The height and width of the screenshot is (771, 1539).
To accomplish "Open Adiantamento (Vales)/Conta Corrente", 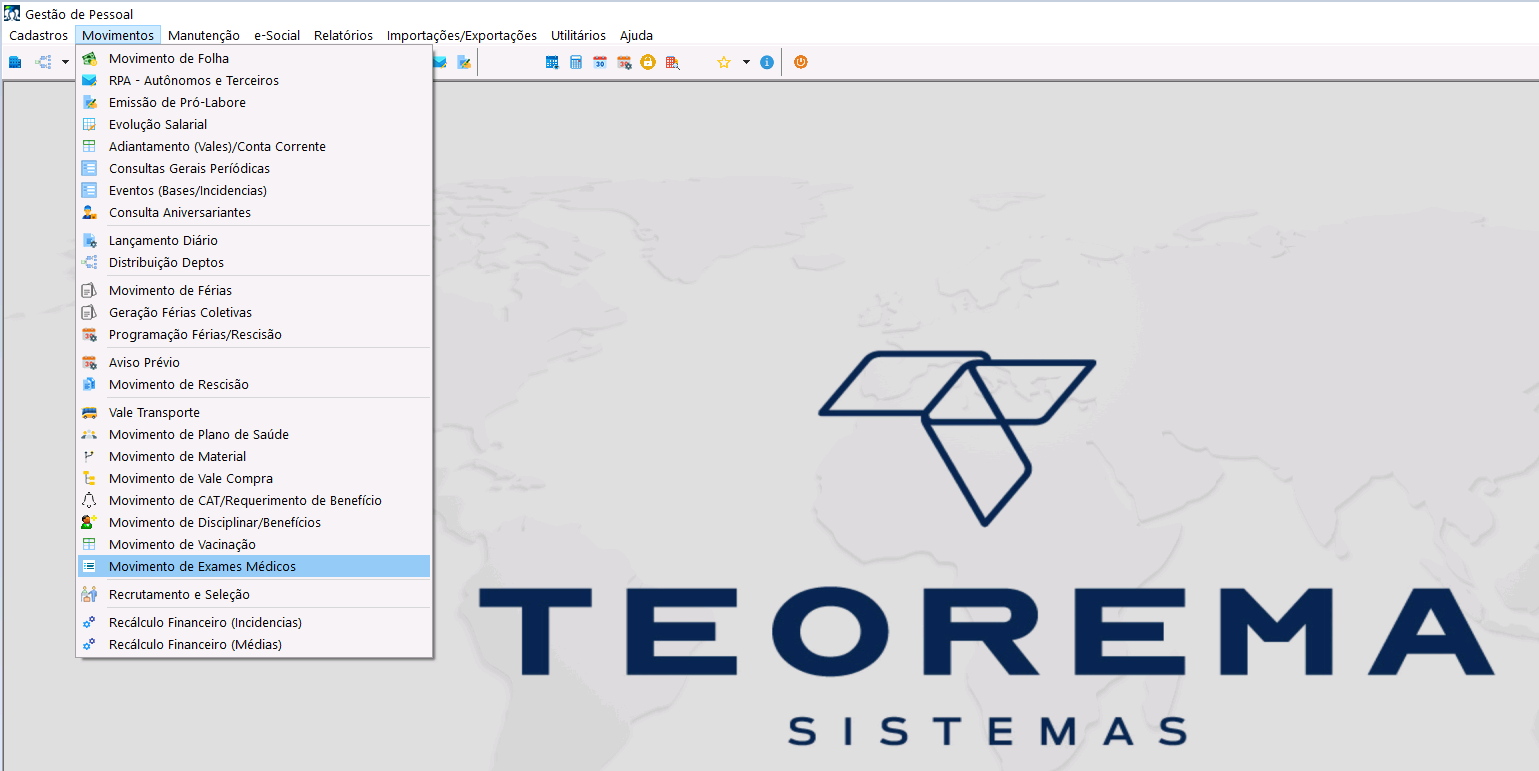I will (x=254, y=147).
